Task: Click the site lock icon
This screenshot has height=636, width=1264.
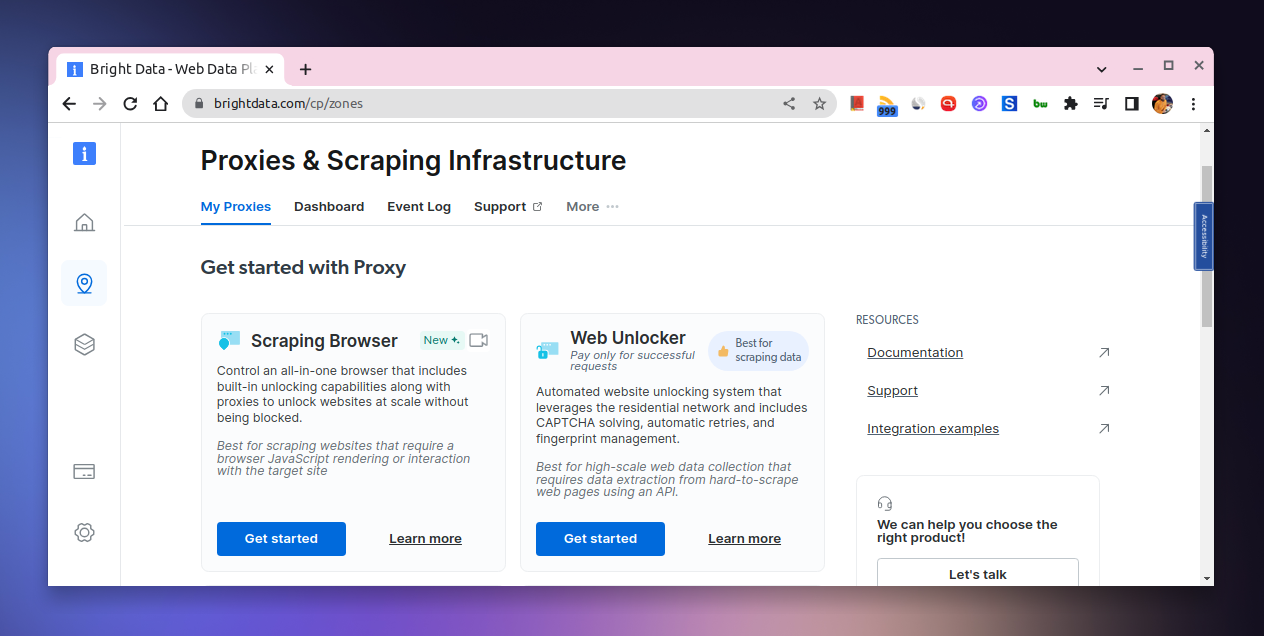Action: coord(199,103)
